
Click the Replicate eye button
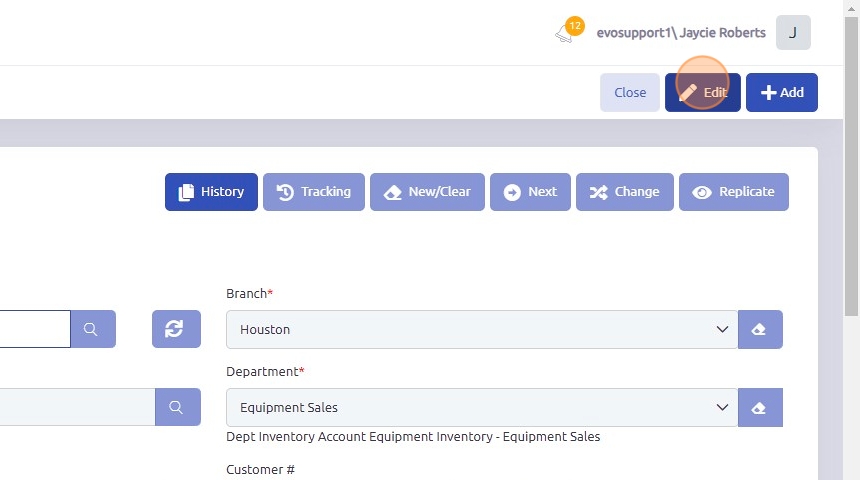734,192
